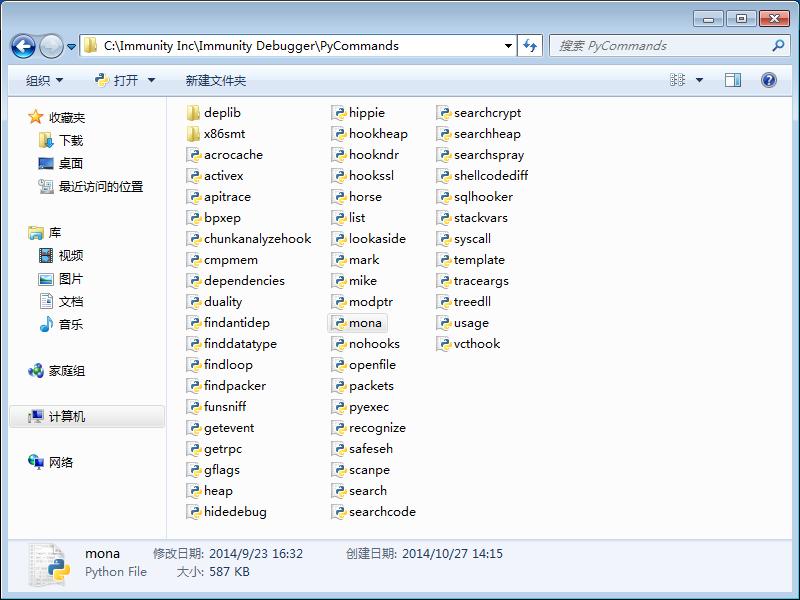
Task: Select the bpxep Python file icon
Action: pyautogui.click(x=193, y=218)
